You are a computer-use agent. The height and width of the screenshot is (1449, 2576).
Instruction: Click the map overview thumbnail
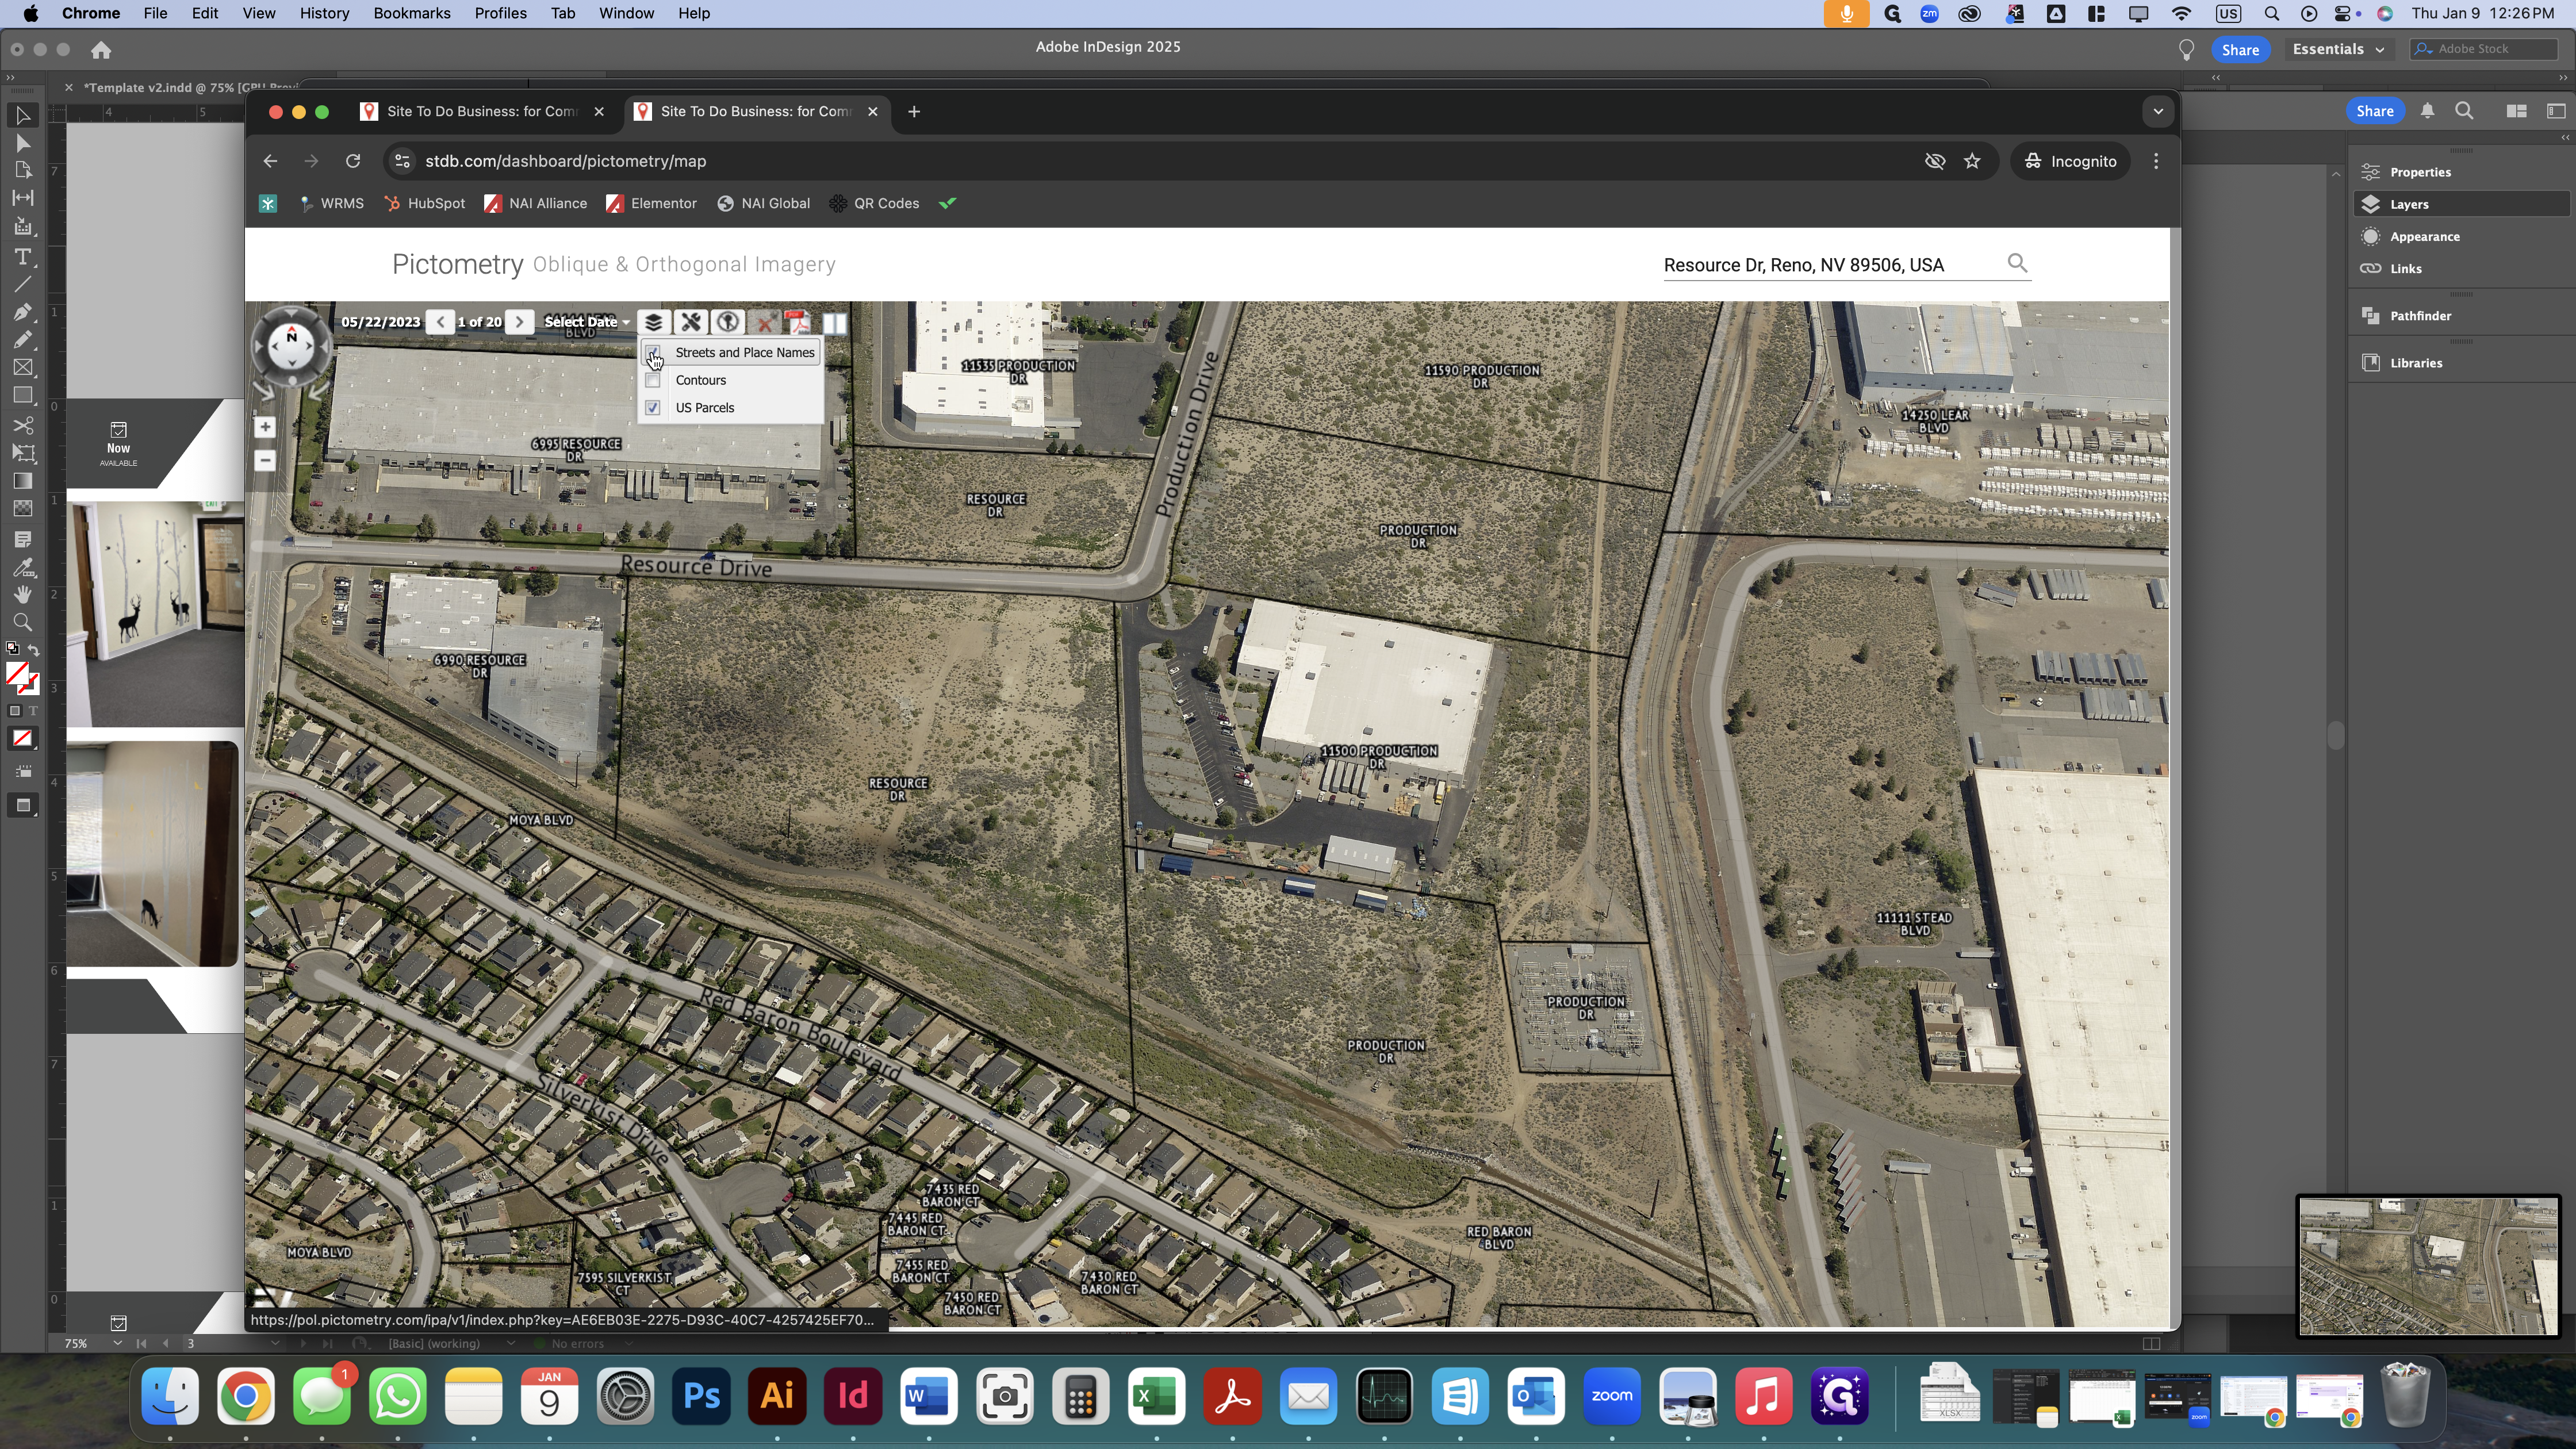[x=2428, y=1266]
